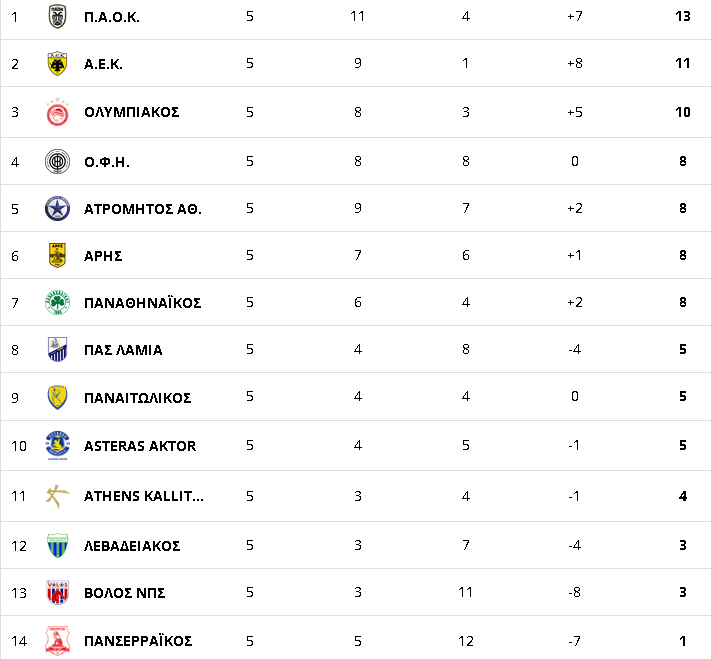Open the ΠΑΝΑΘΗΝΑΪΚΟΣ team name link
The height and width of the screenshot is (659, 711).
(142, 303)
